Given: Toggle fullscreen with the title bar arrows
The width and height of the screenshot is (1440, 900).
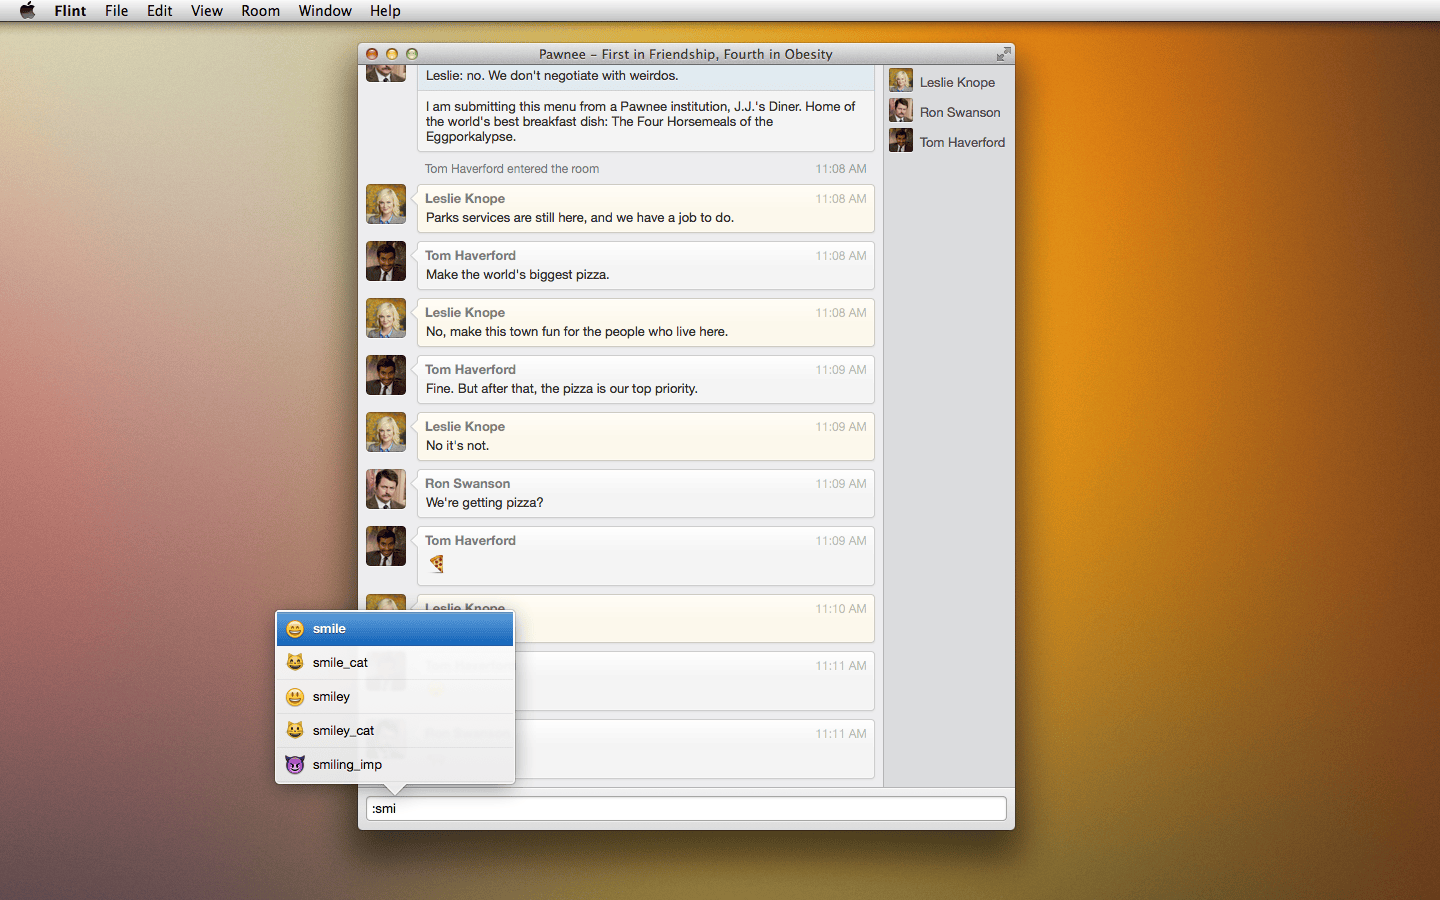Looking at the screenshot, I should 1003,54.
